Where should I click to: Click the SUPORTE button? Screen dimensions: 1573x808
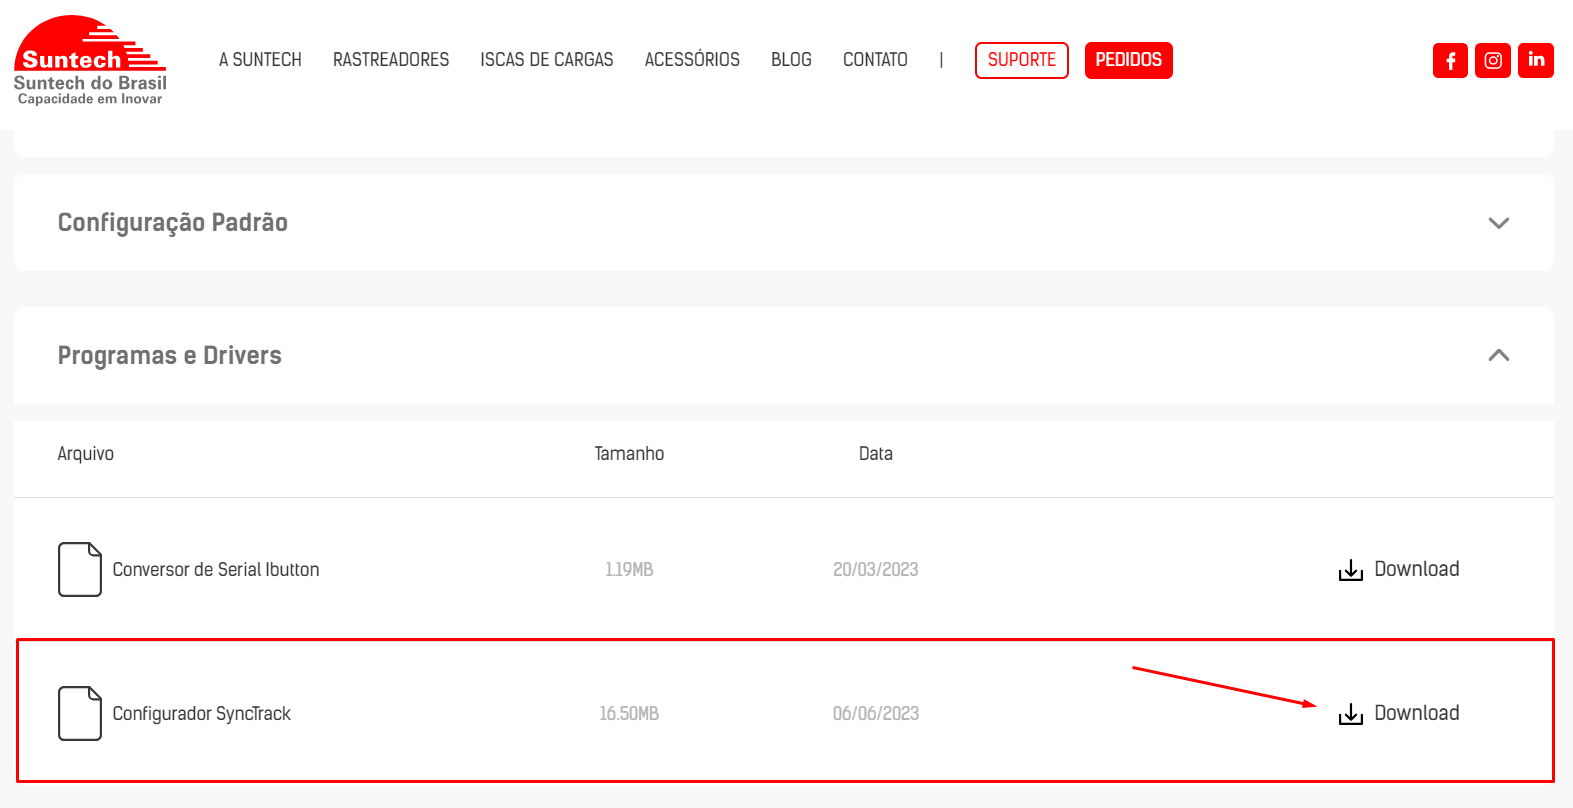(x=1022, y=60)
